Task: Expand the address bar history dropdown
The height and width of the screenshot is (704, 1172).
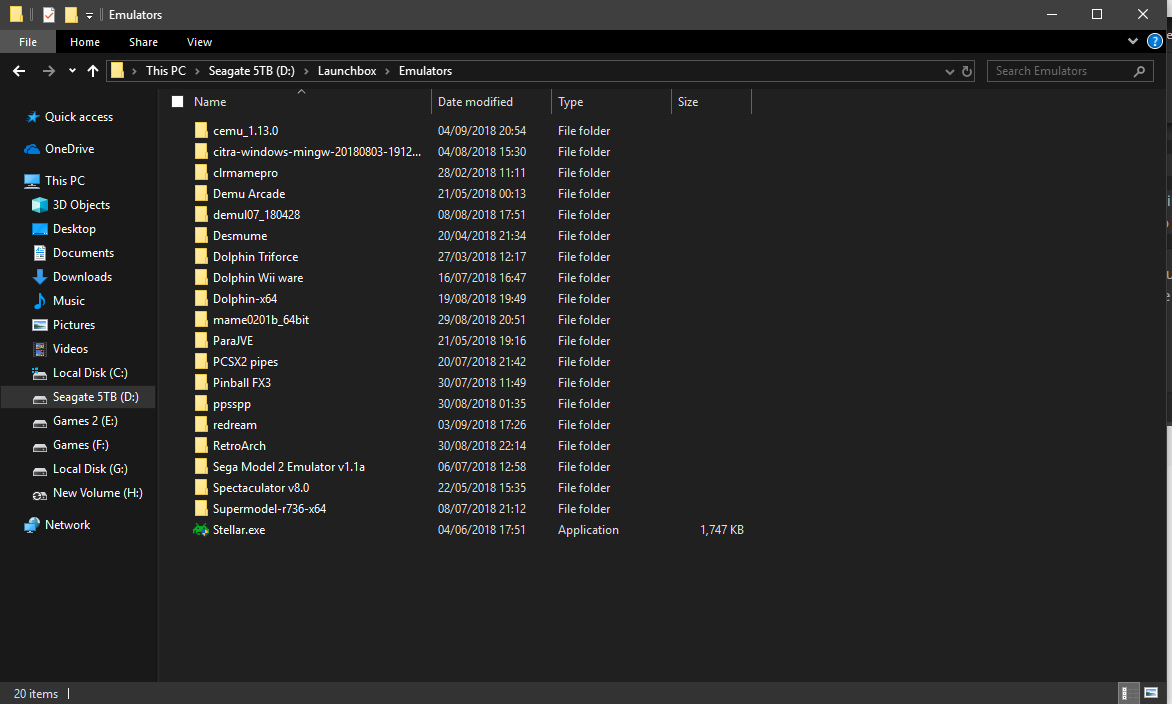Action: [949, 72]
